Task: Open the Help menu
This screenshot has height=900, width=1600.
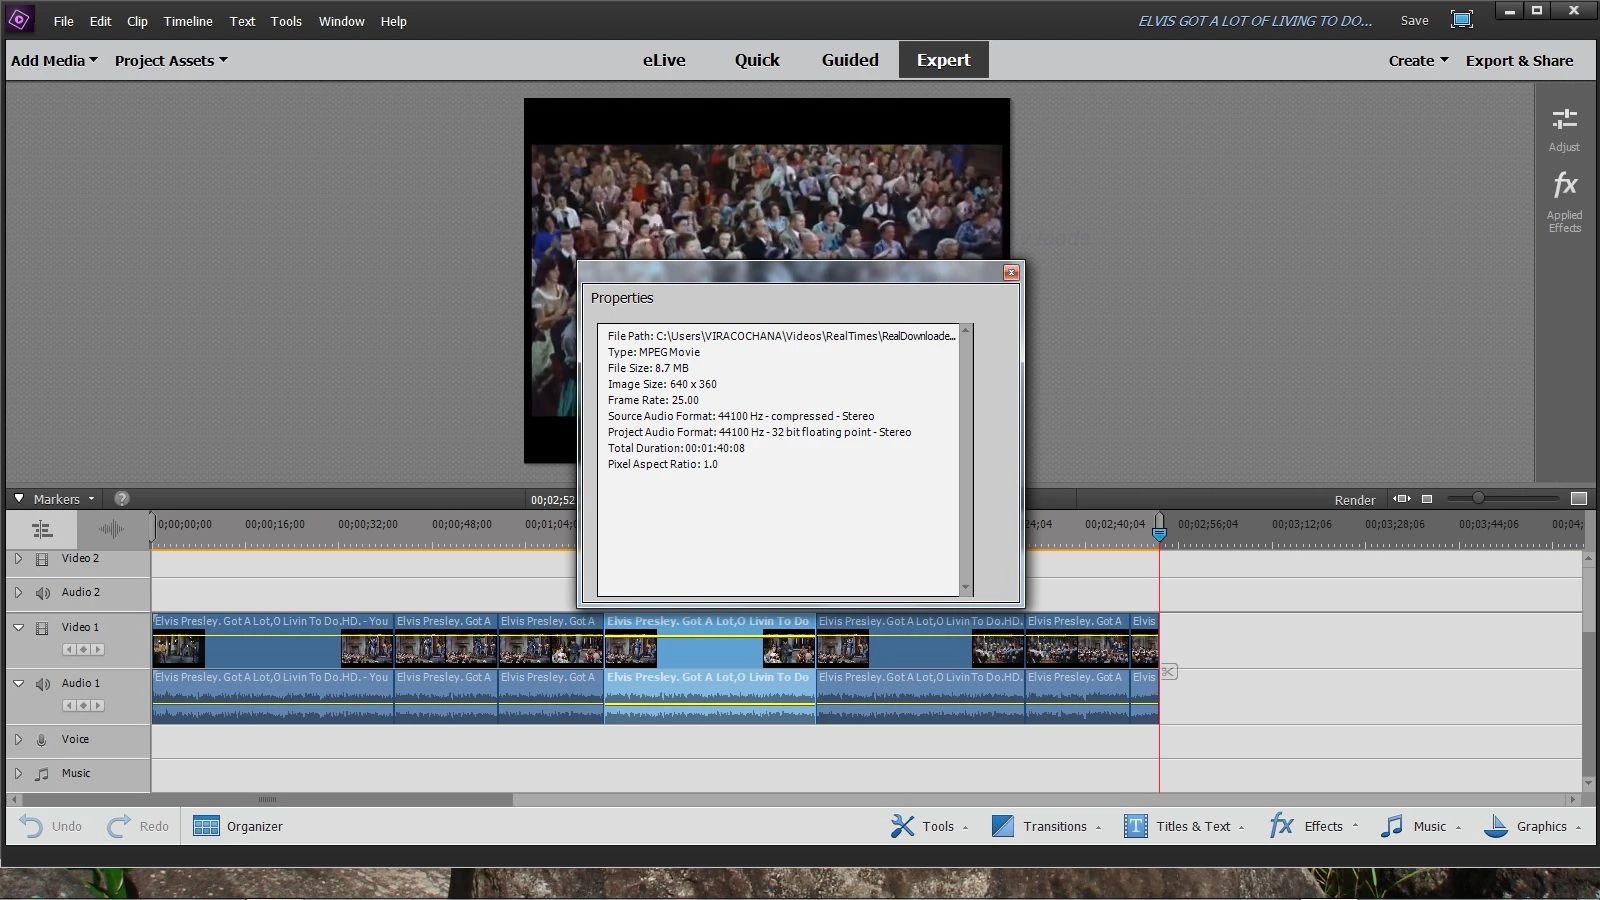Action: pyautogui.click(x=393, y=21)
